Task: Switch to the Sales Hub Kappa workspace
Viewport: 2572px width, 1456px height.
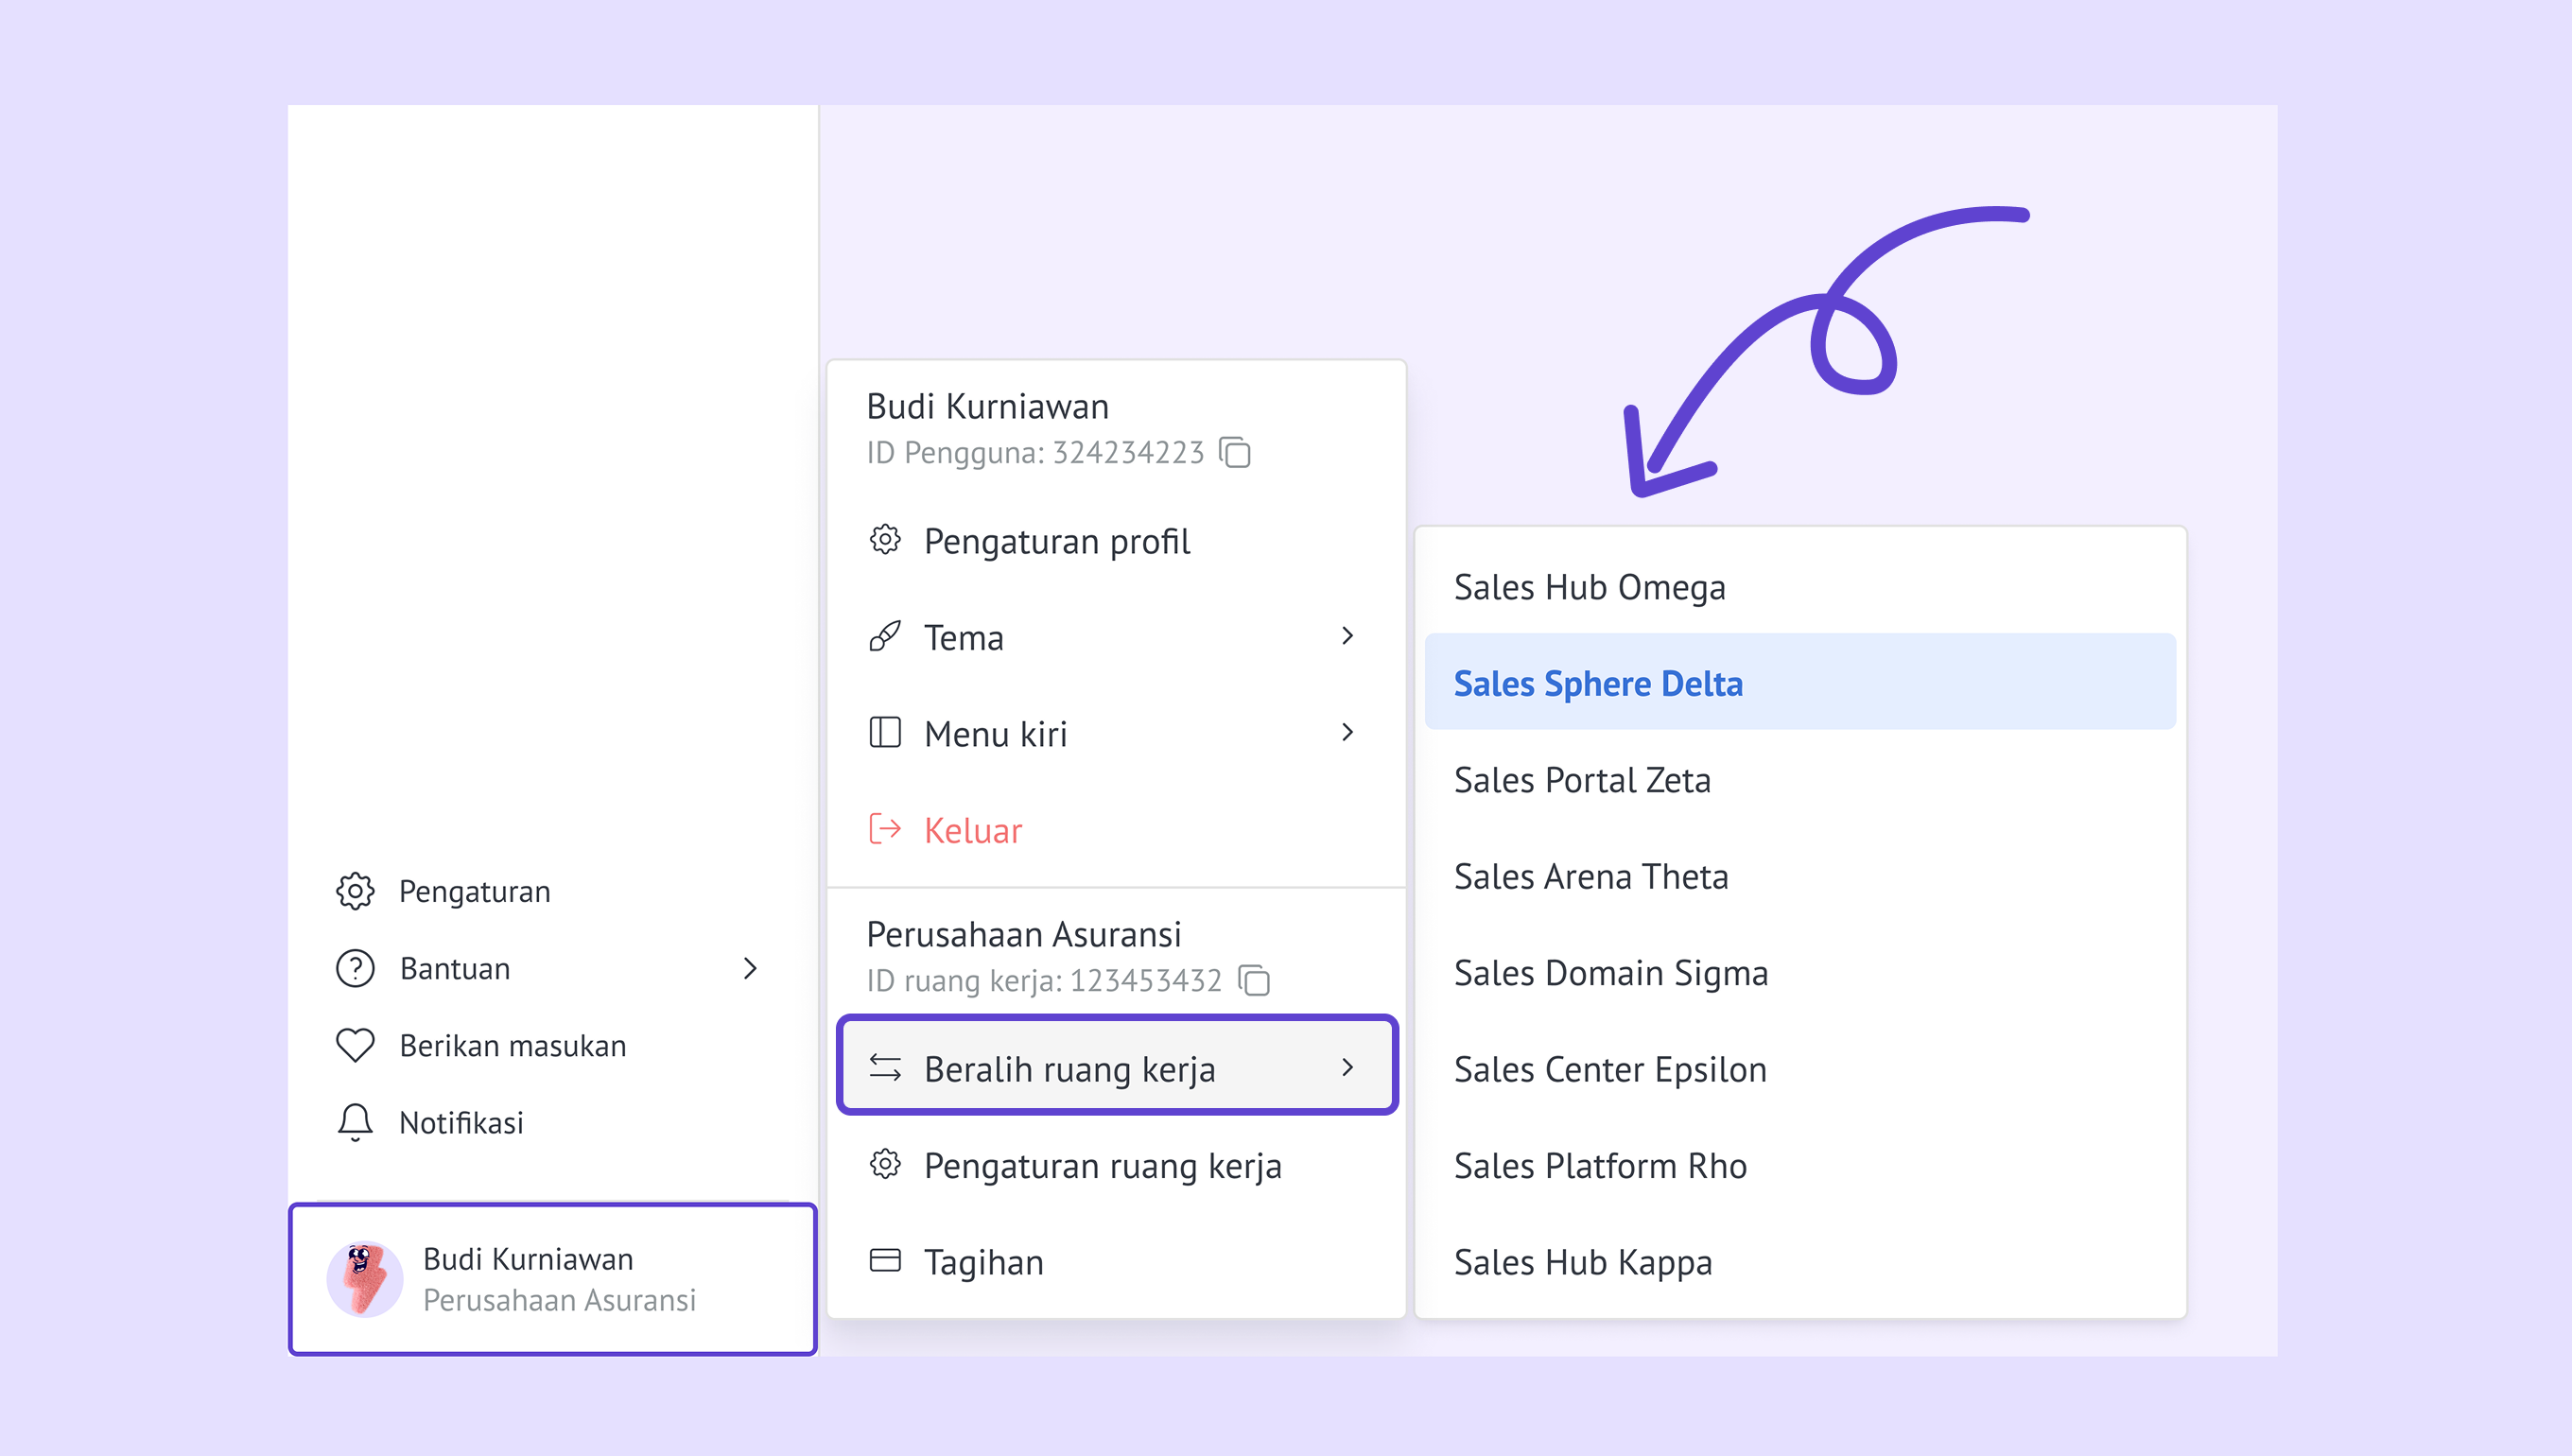Action: [x=1583, y=1262]
